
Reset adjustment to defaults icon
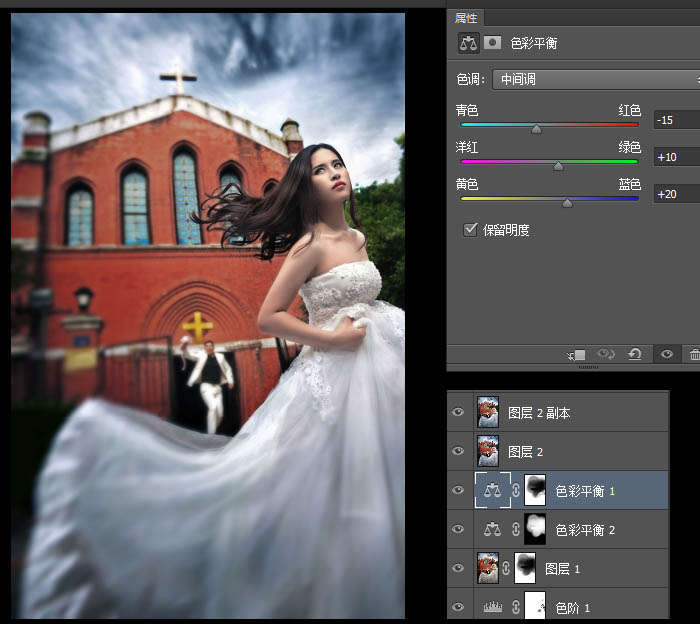point(634,355)
